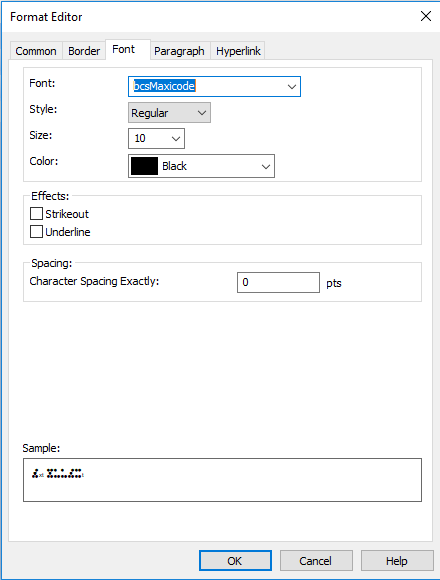
Task: Open the Border tab
Action: (84, 51)
